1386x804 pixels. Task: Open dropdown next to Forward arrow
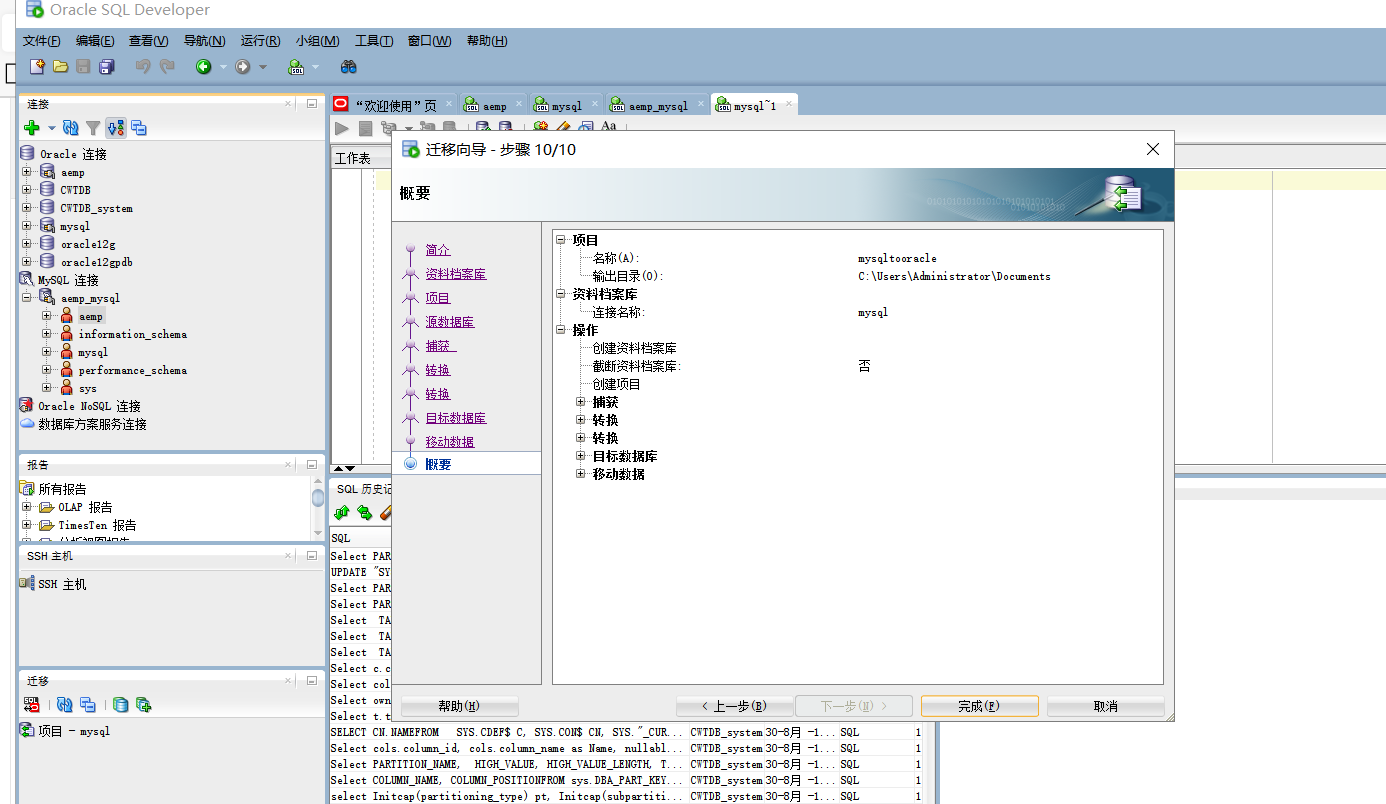[263, 67]
